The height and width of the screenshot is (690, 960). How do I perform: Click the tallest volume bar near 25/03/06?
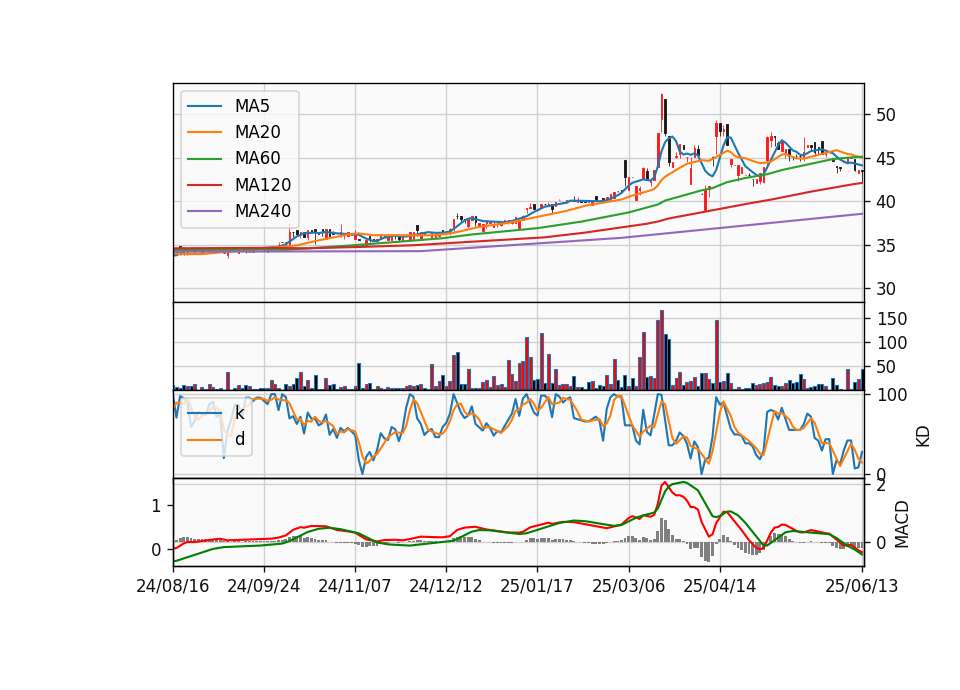[662, 350]
